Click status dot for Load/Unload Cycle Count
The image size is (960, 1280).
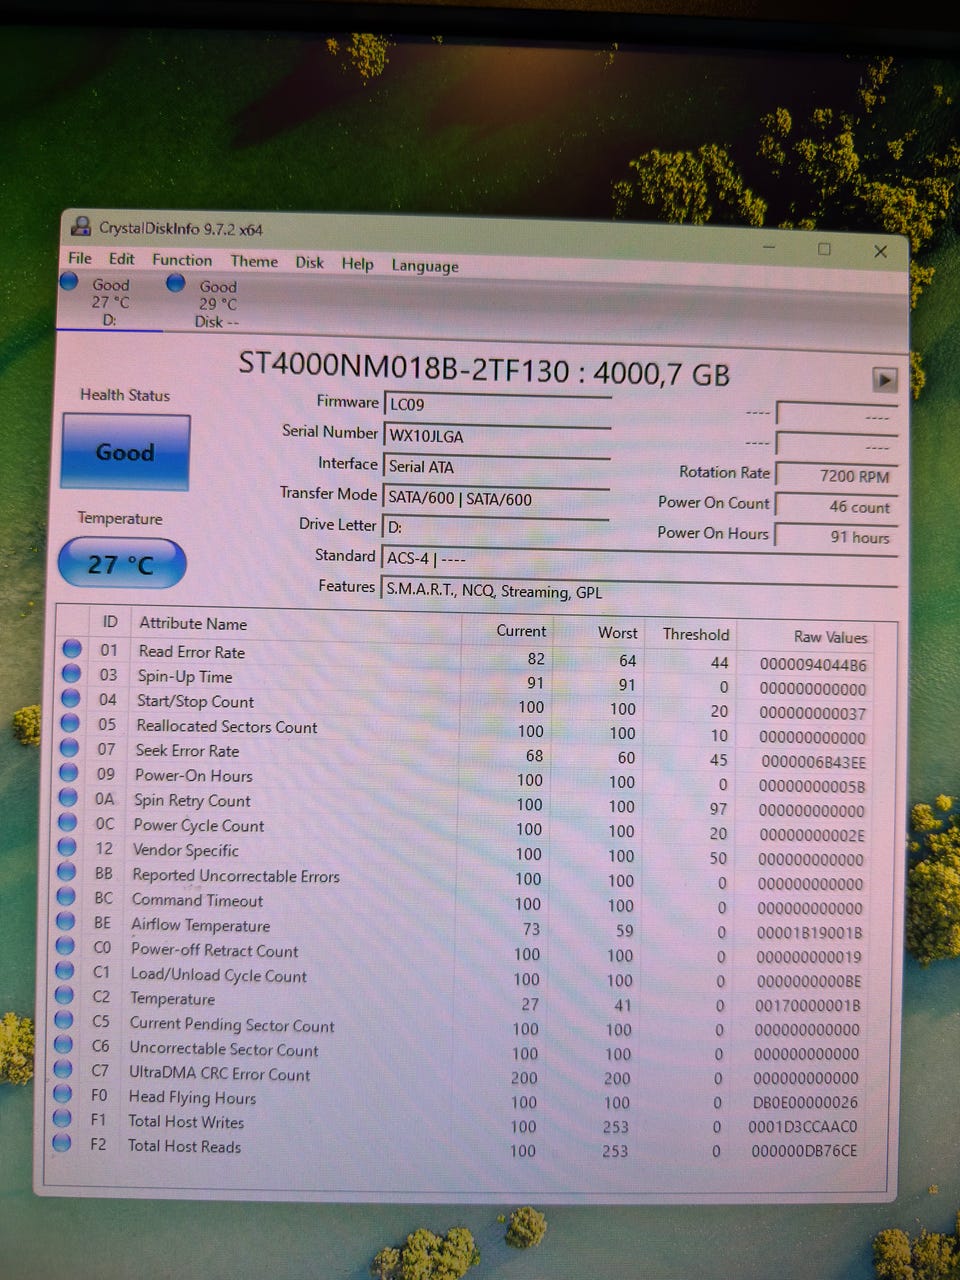[x=65, y=970]
